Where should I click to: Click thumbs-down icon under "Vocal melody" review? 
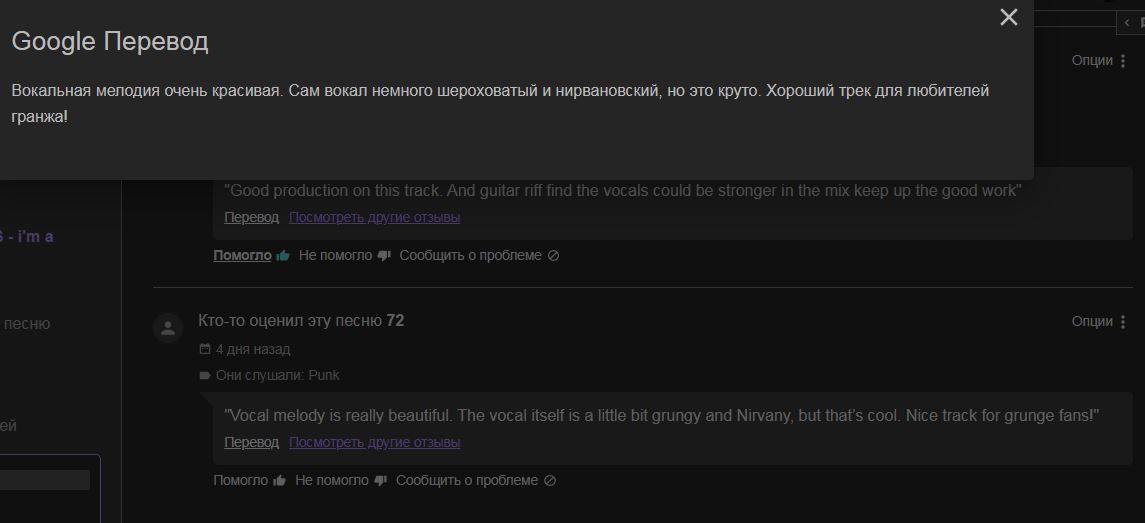point(380,481)
